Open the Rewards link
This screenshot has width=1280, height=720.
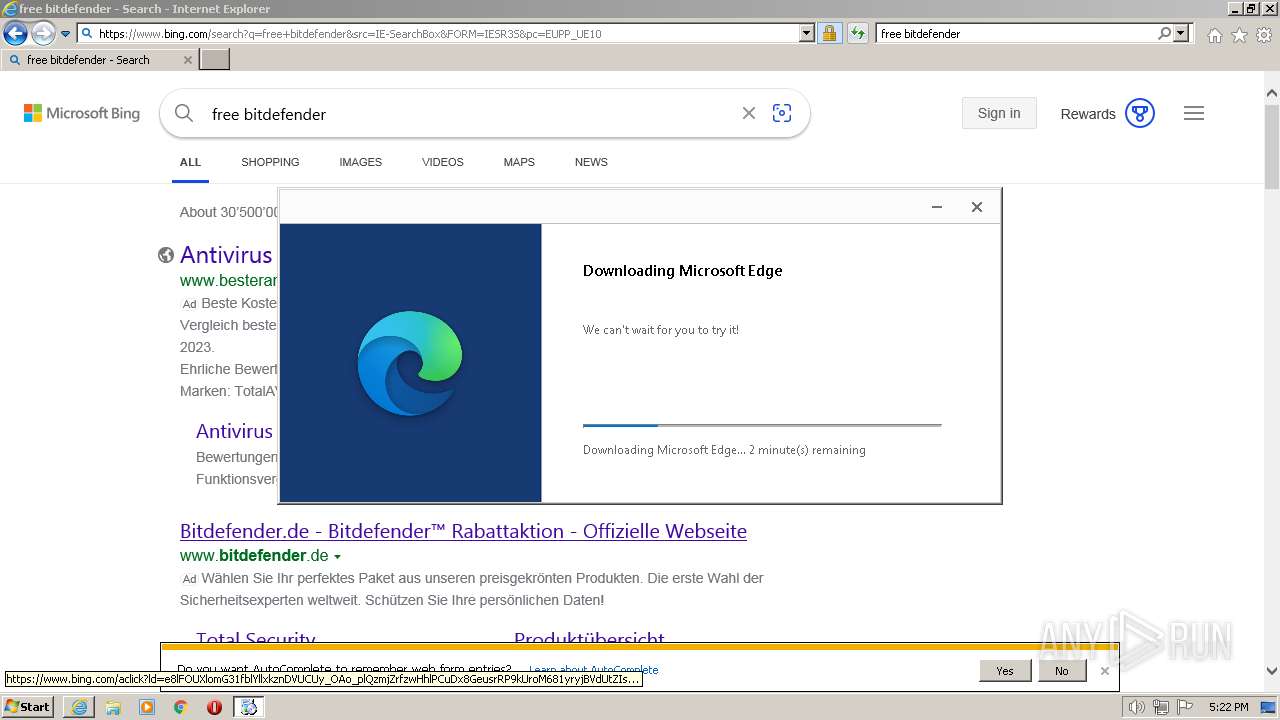1088,114
